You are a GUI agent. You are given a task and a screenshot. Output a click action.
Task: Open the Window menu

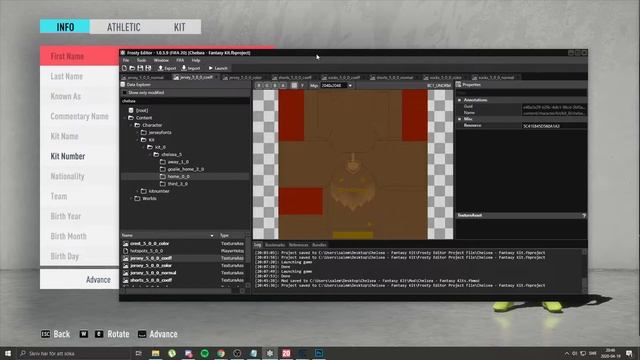pyautogui.click(x=161, y=60)
